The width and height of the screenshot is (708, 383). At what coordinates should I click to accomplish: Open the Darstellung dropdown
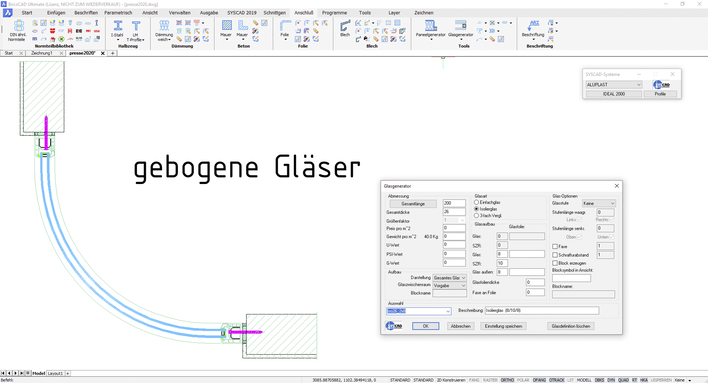tap(449, 278)
